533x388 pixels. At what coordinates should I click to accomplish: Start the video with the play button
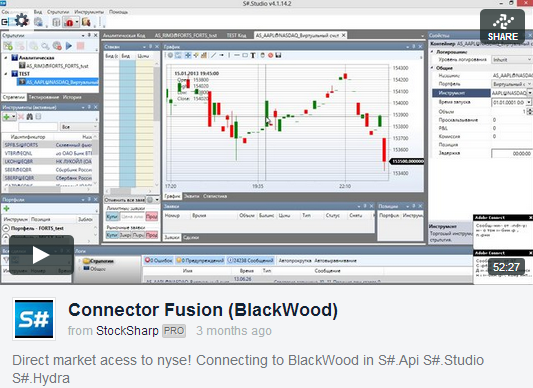coord(41,255)
